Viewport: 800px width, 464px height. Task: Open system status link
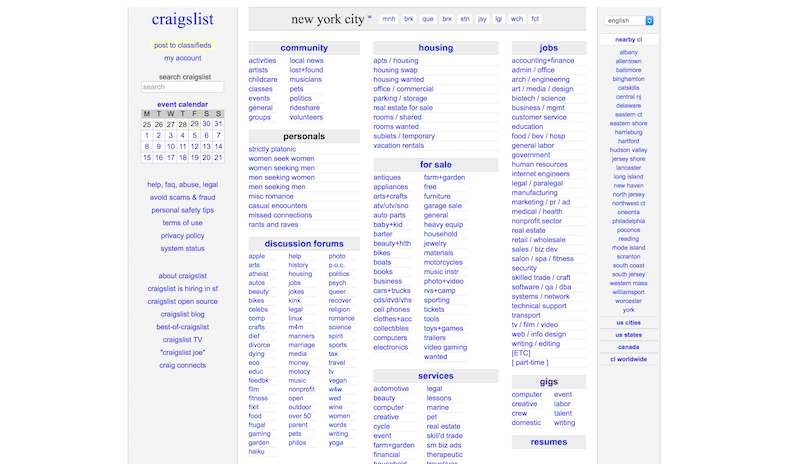(x=182, y=249)
